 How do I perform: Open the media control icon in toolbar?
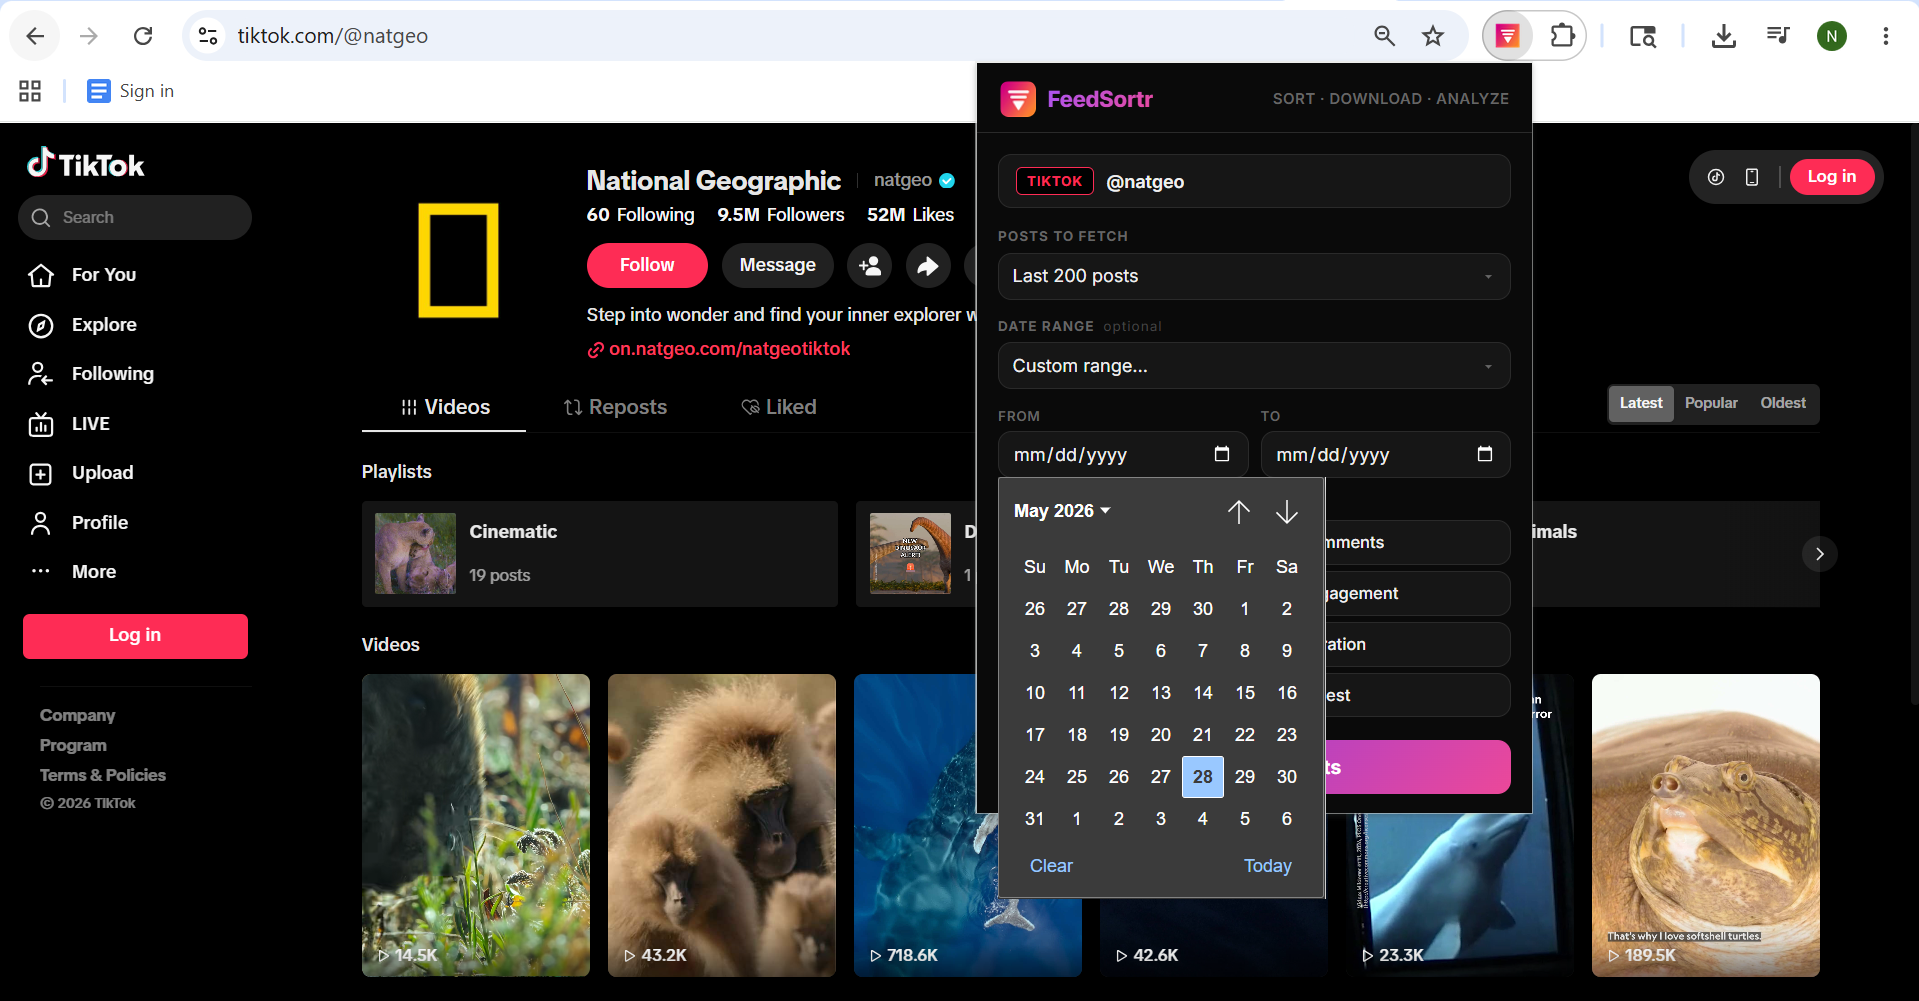pyautogui.click(x=1777, y=36)
